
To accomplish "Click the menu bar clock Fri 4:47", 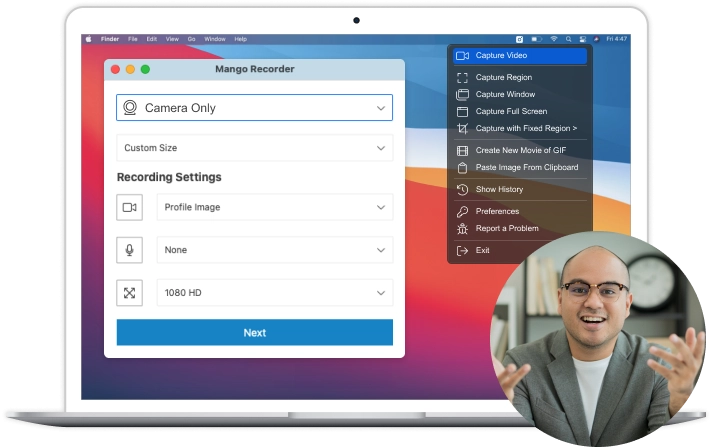I will tap(617, 39).
